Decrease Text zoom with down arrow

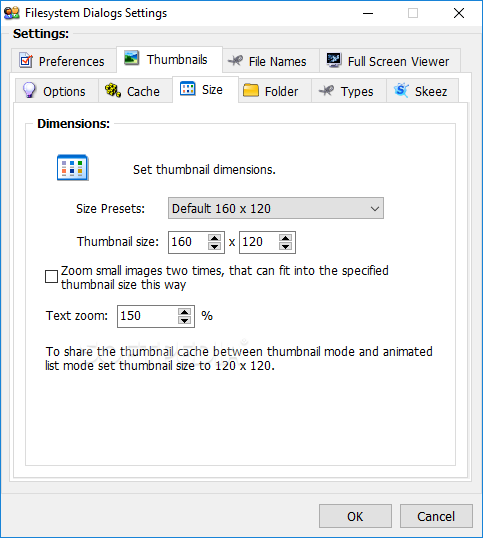185,320
